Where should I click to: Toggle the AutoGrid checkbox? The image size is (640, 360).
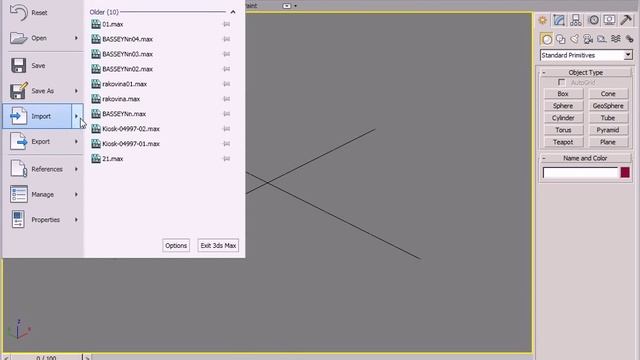coord(562,82)
